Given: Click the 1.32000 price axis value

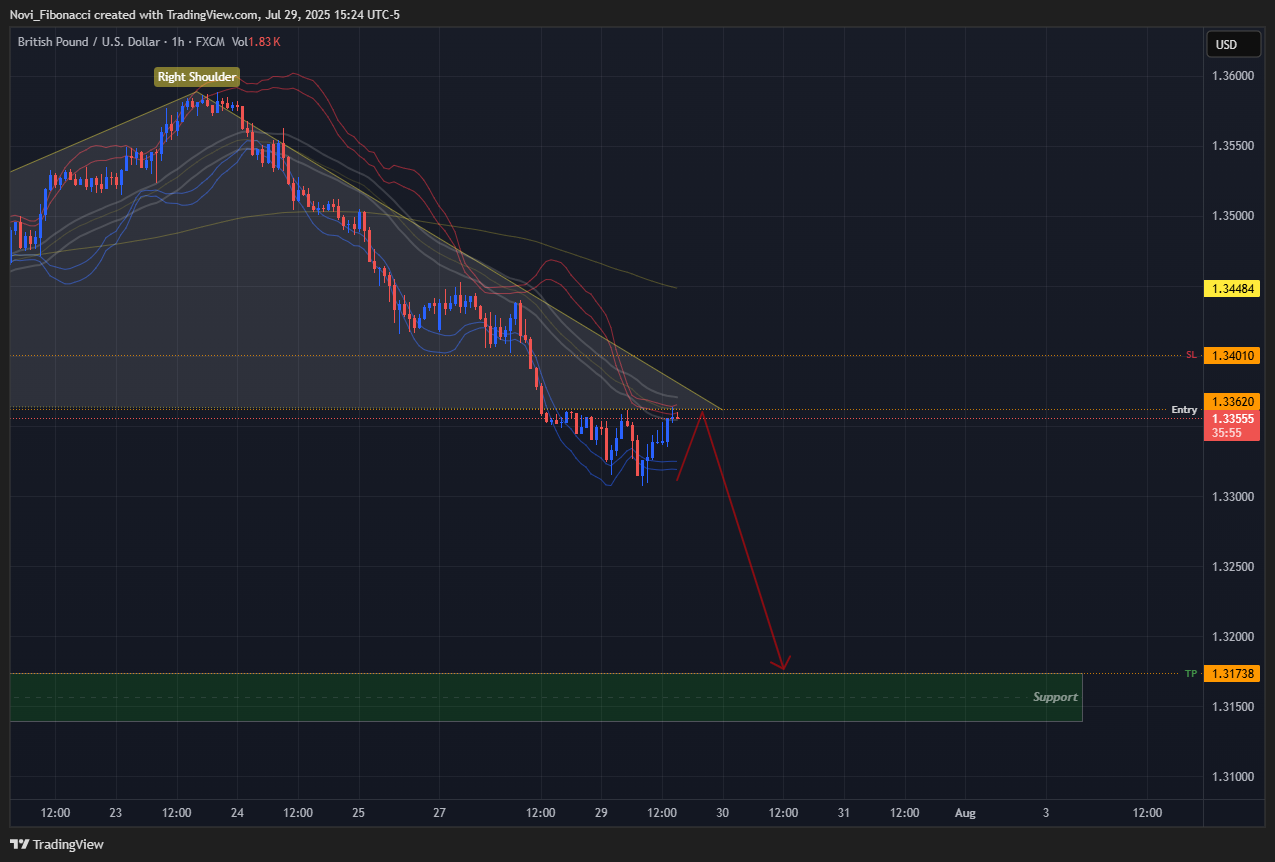Looking at the screenshot, I should (1231, 637).
